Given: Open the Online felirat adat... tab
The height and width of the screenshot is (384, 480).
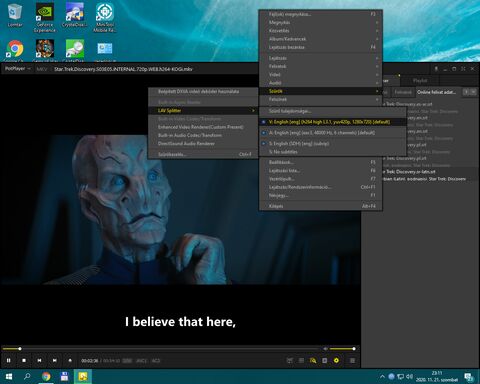Looking at the screenshot, I should [437, 92].
